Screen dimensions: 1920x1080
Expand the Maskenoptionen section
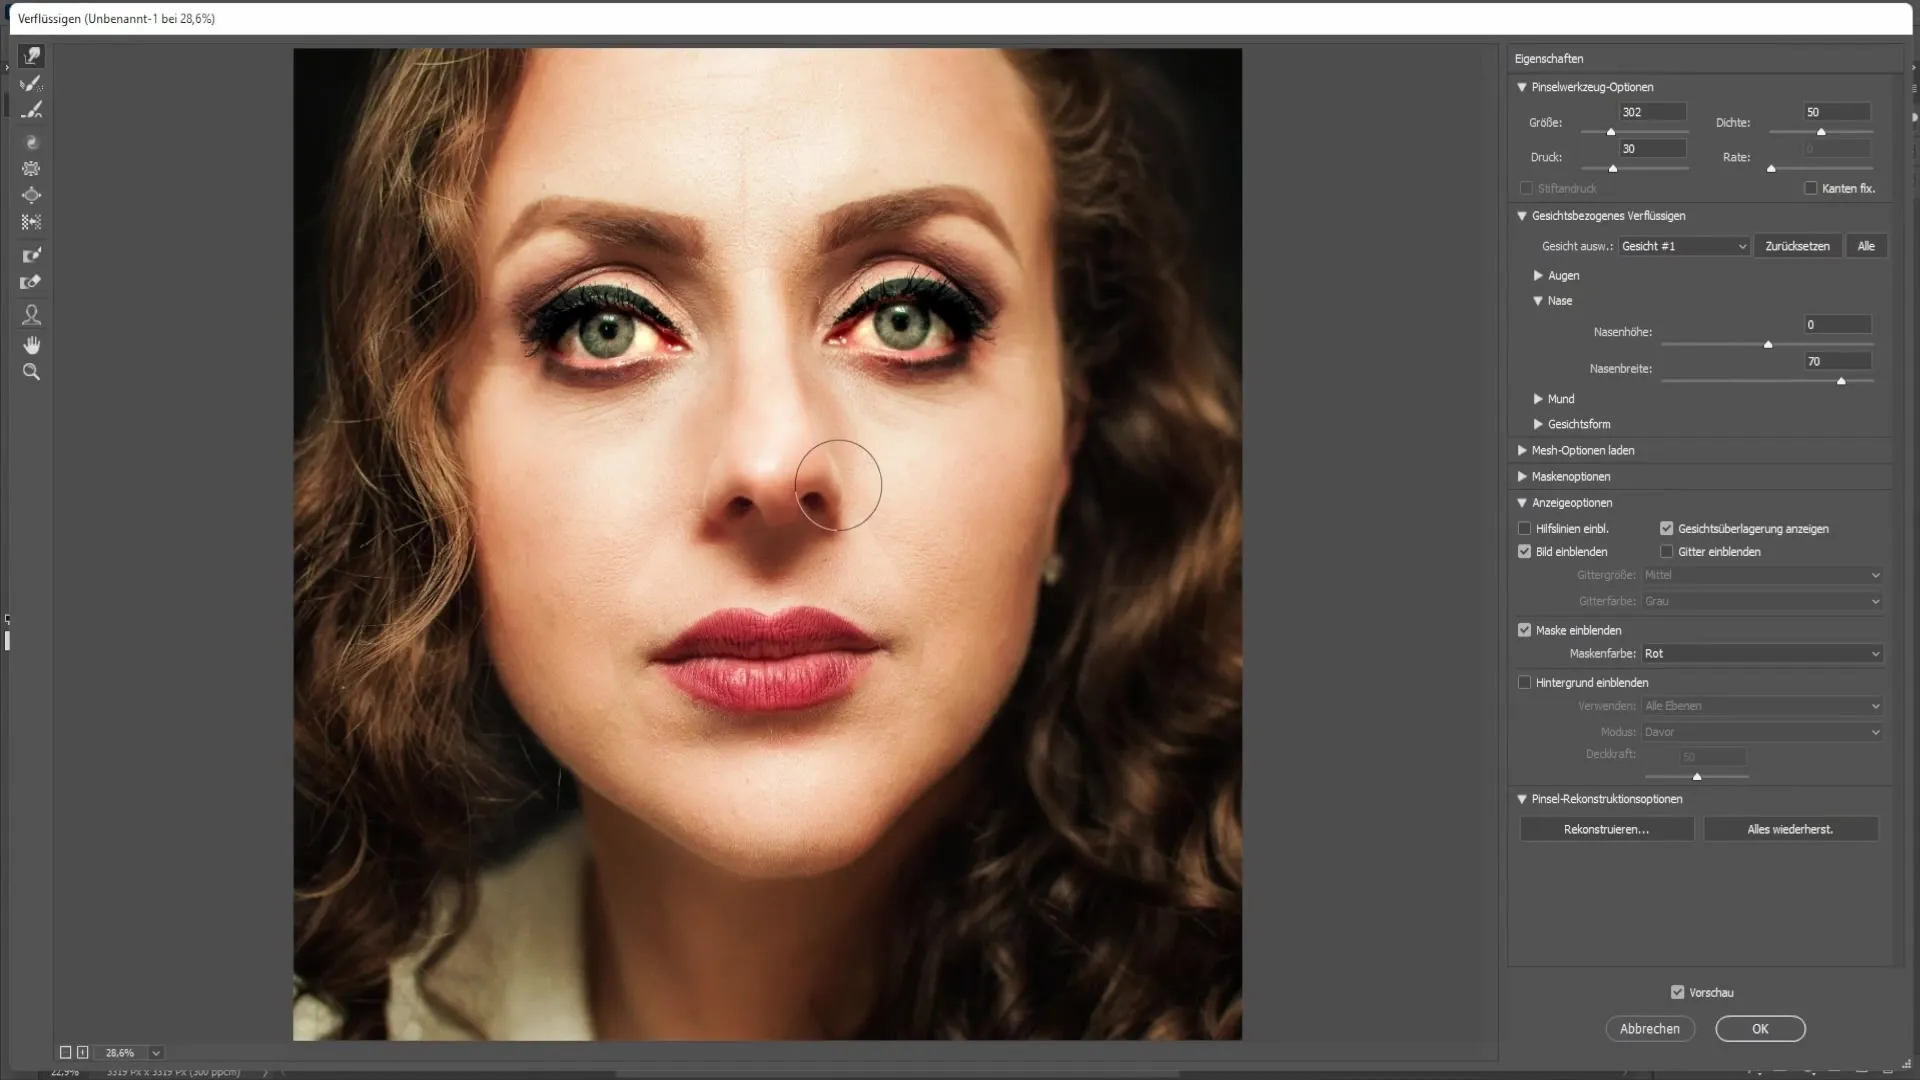(x=1522, y=477)
